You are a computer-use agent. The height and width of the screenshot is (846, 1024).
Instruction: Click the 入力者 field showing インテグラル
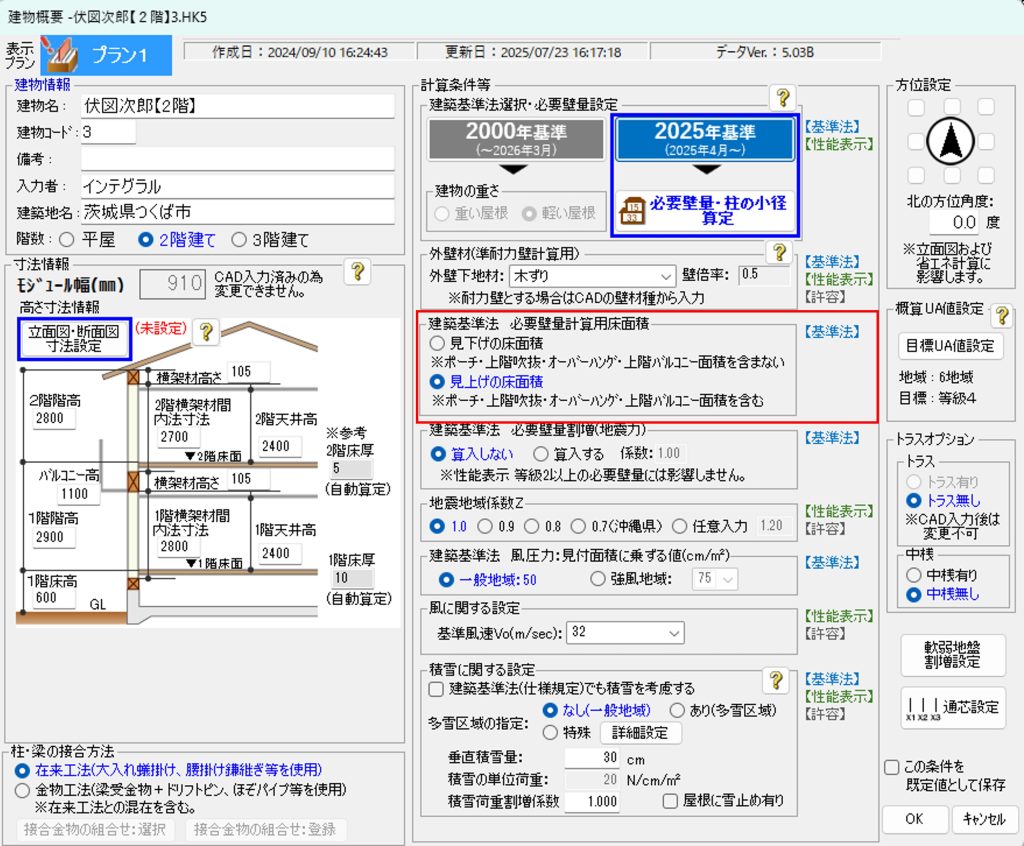tap(238, 186)
